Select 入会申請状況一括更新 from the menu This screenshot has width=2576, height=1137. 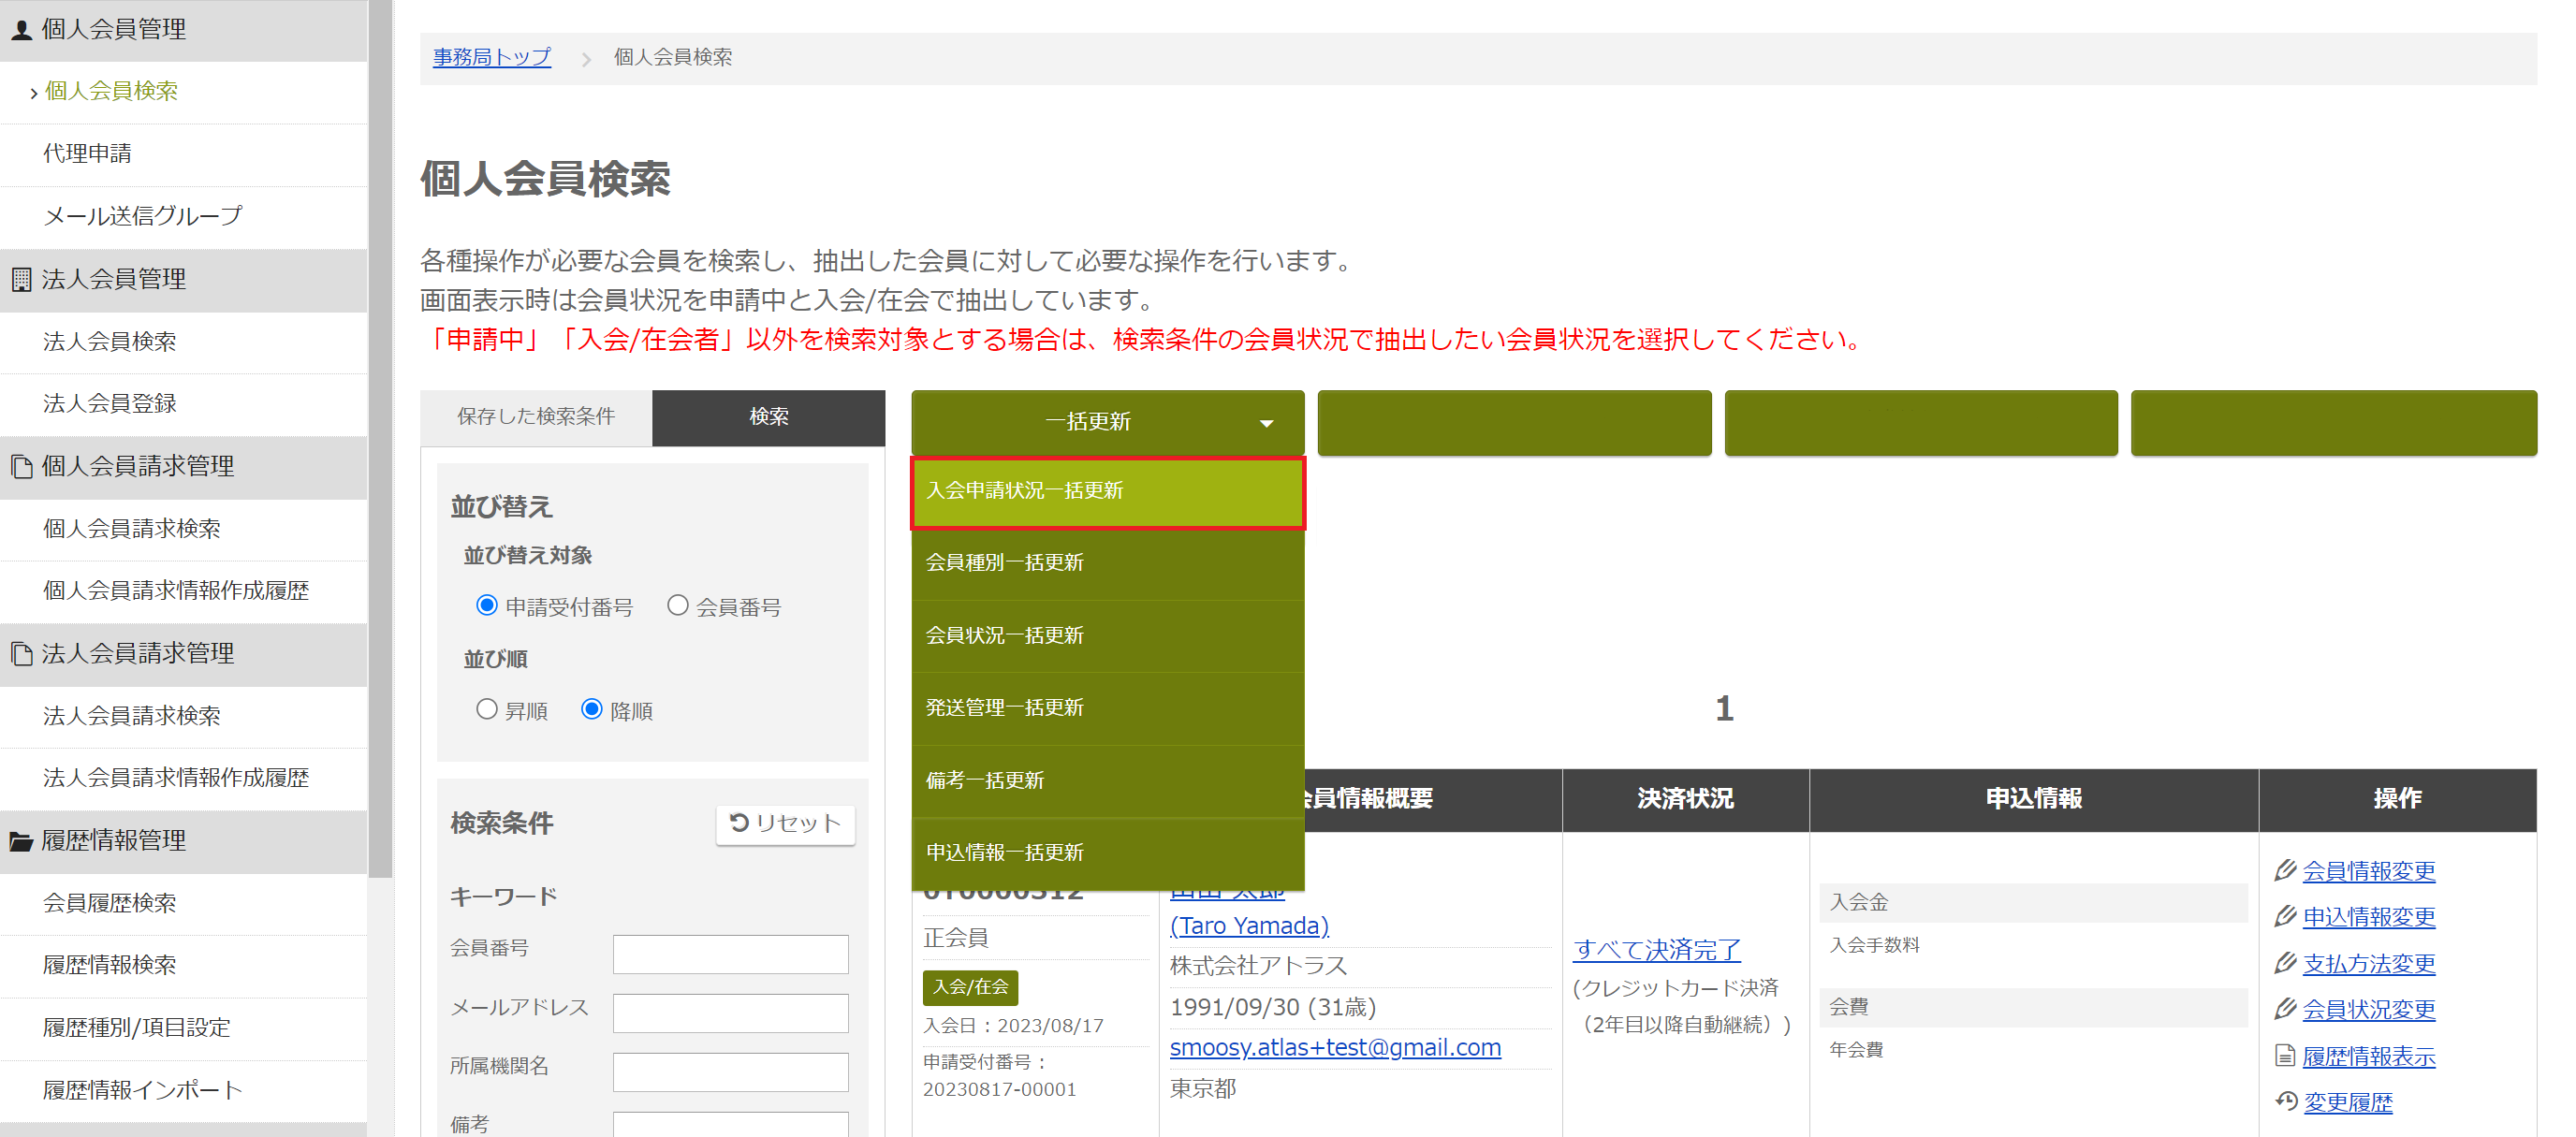(x=1108, y=491)
